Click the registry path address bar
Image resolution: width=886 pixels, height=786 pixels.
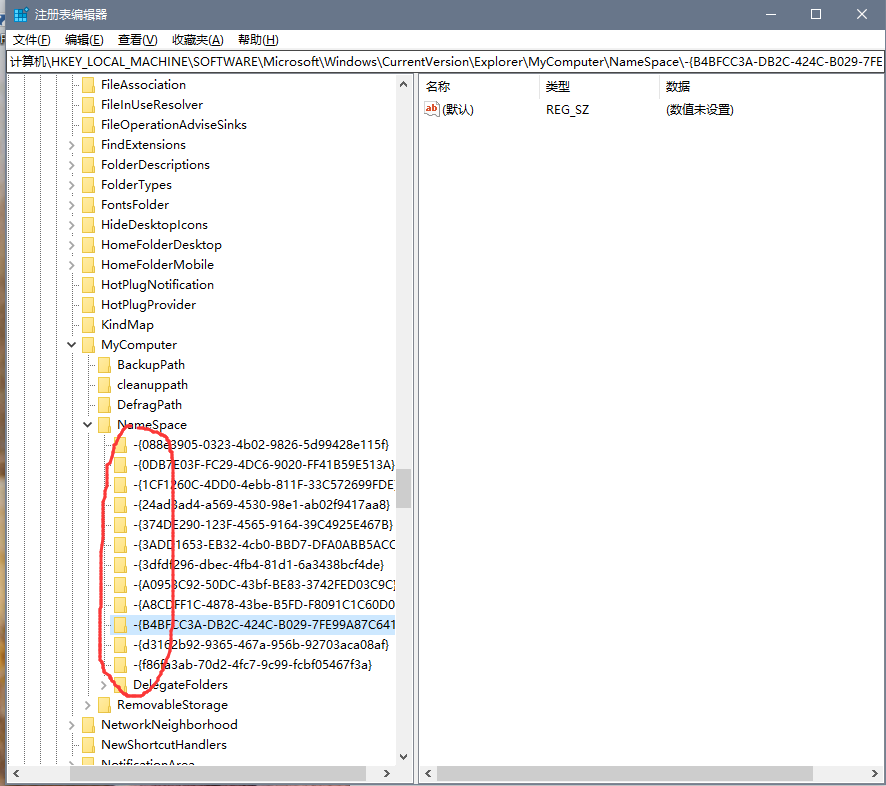pyautogui.click(x=445, y=62)
